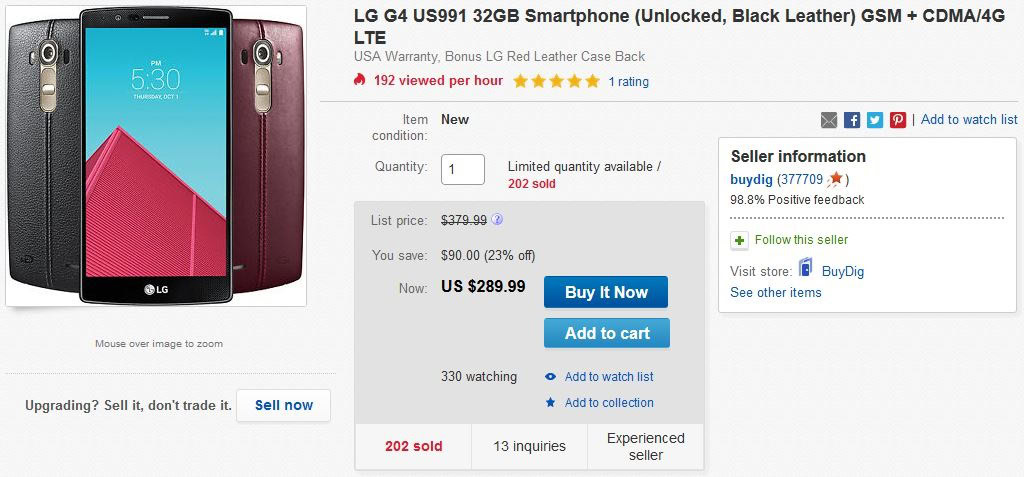
Task: Click the green follow seller plus icon
Action: tap(739, 240)
